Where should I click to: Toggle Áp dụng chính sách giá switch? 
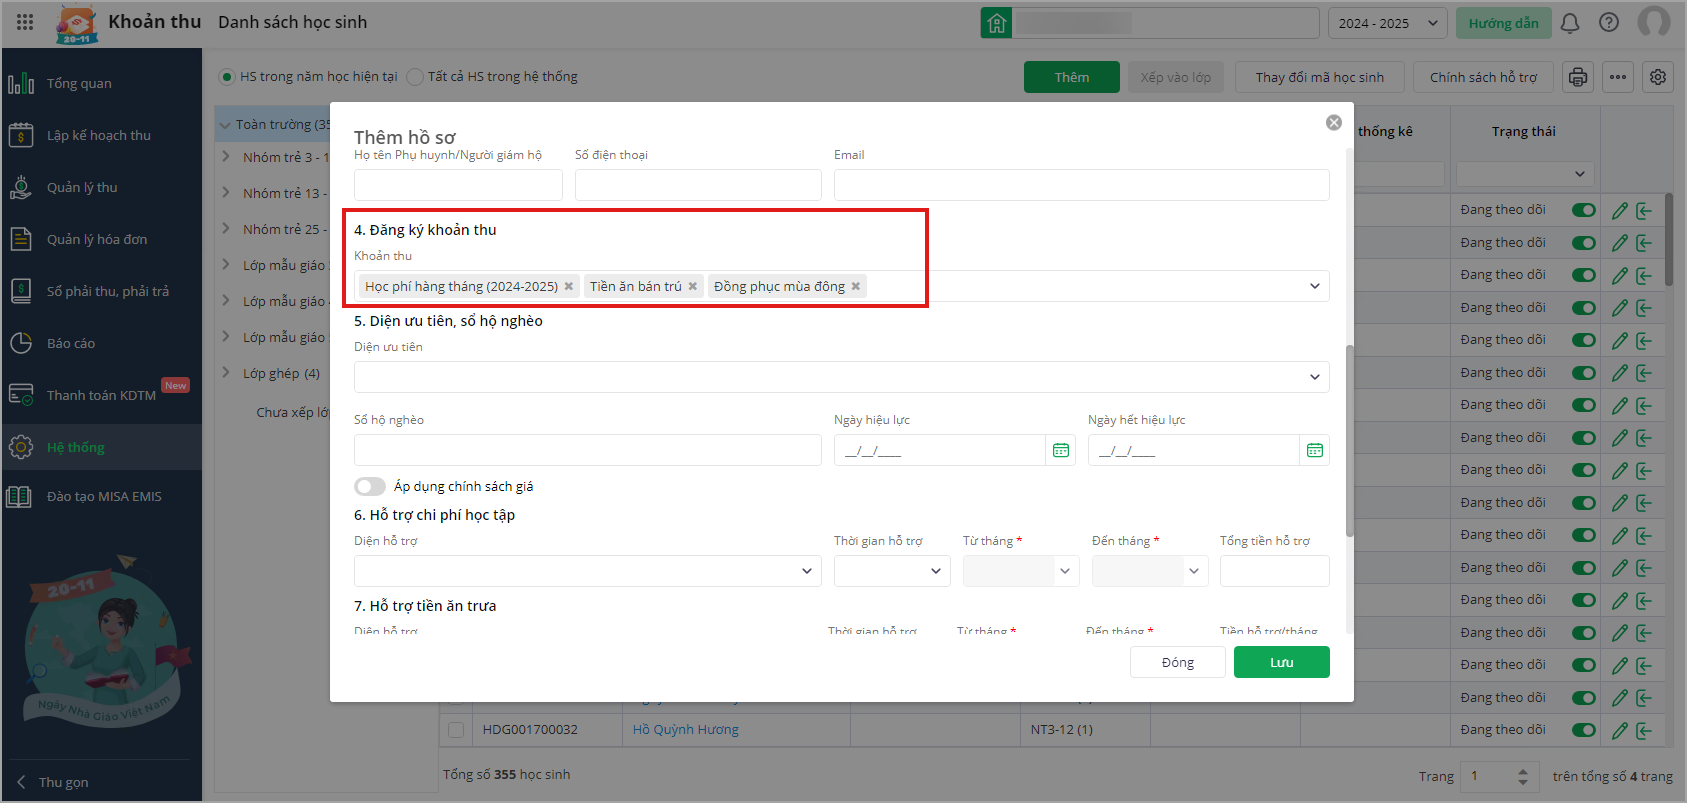coord(370,486)
